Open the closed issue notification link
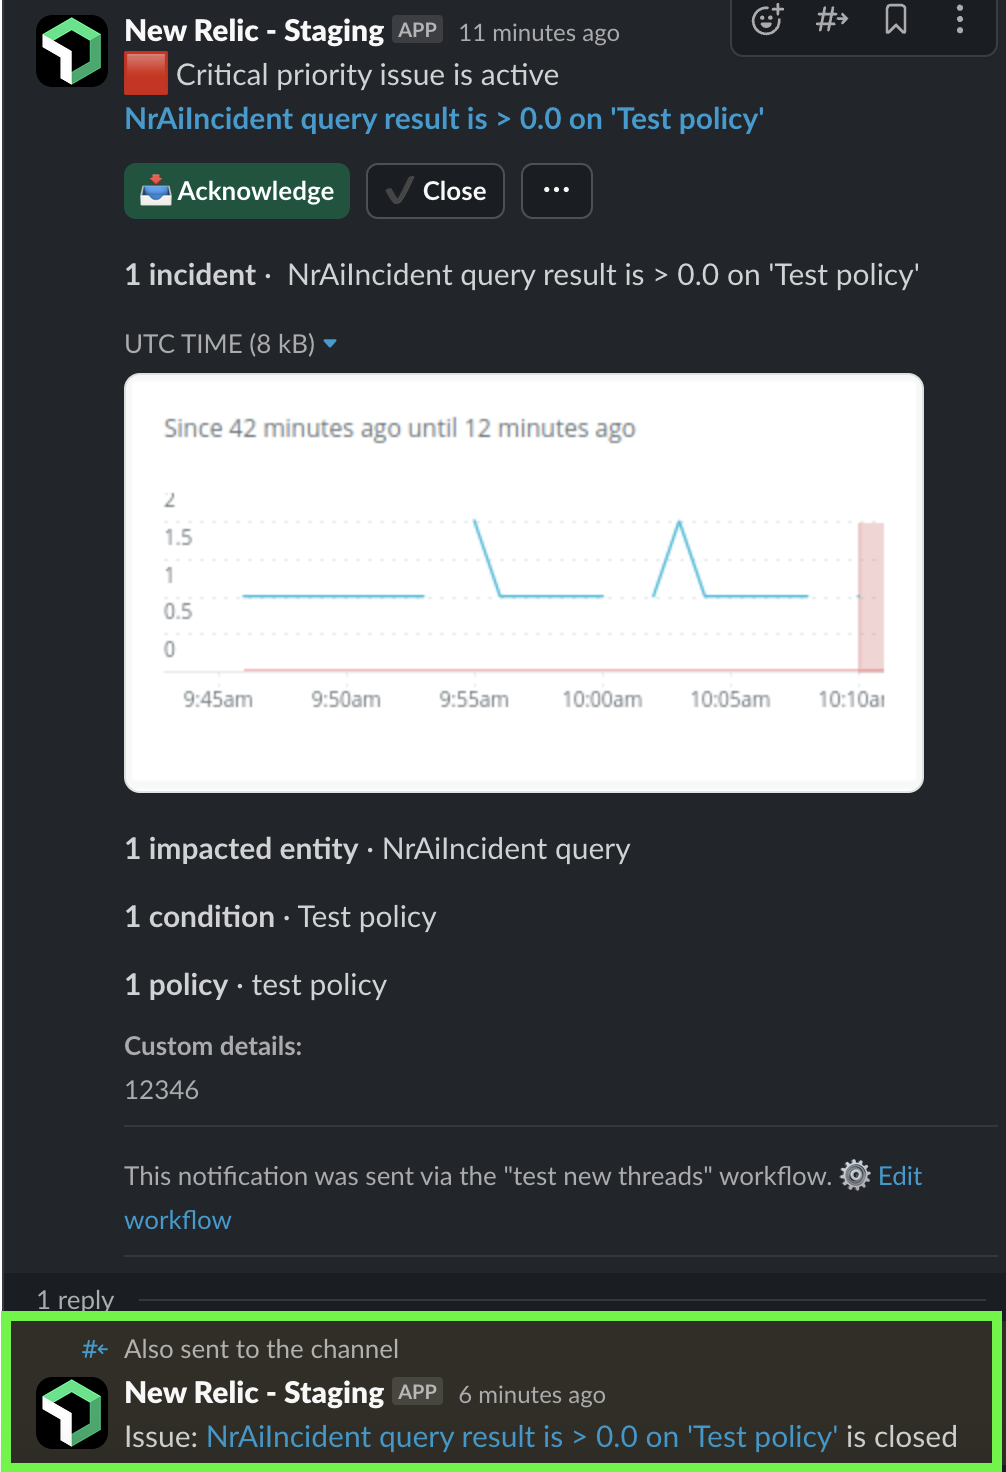The image size is (1006, 1472). click(521, 1436)
